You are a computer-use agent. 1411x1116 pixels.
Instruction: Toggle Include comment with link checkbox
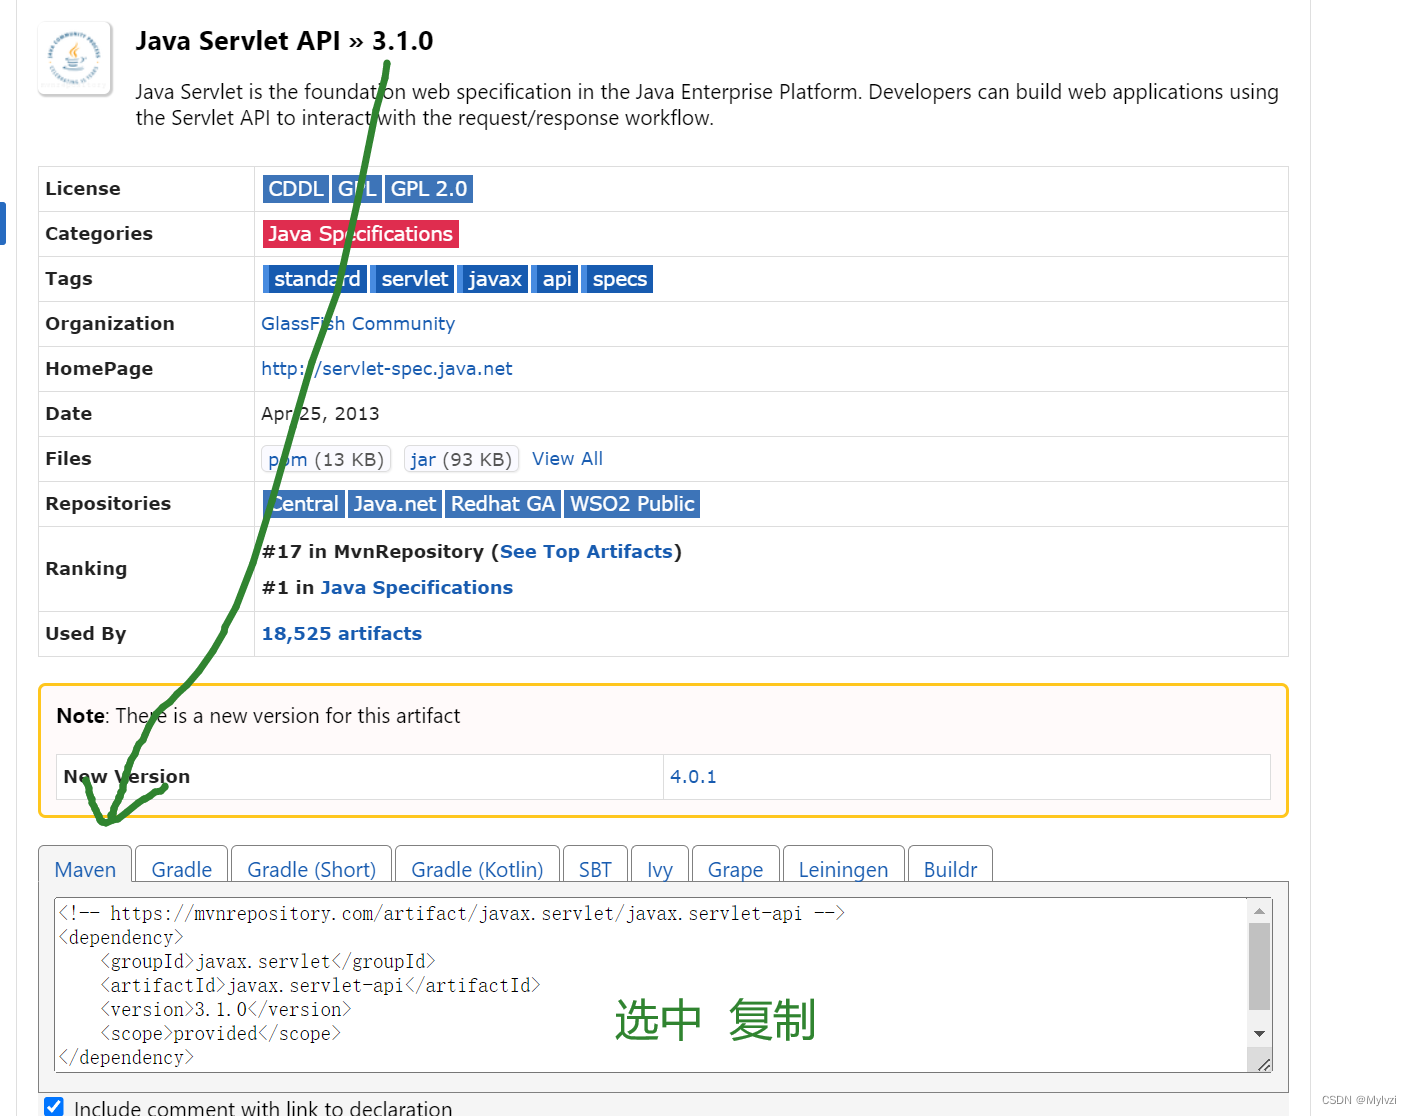coord(54,1106)
